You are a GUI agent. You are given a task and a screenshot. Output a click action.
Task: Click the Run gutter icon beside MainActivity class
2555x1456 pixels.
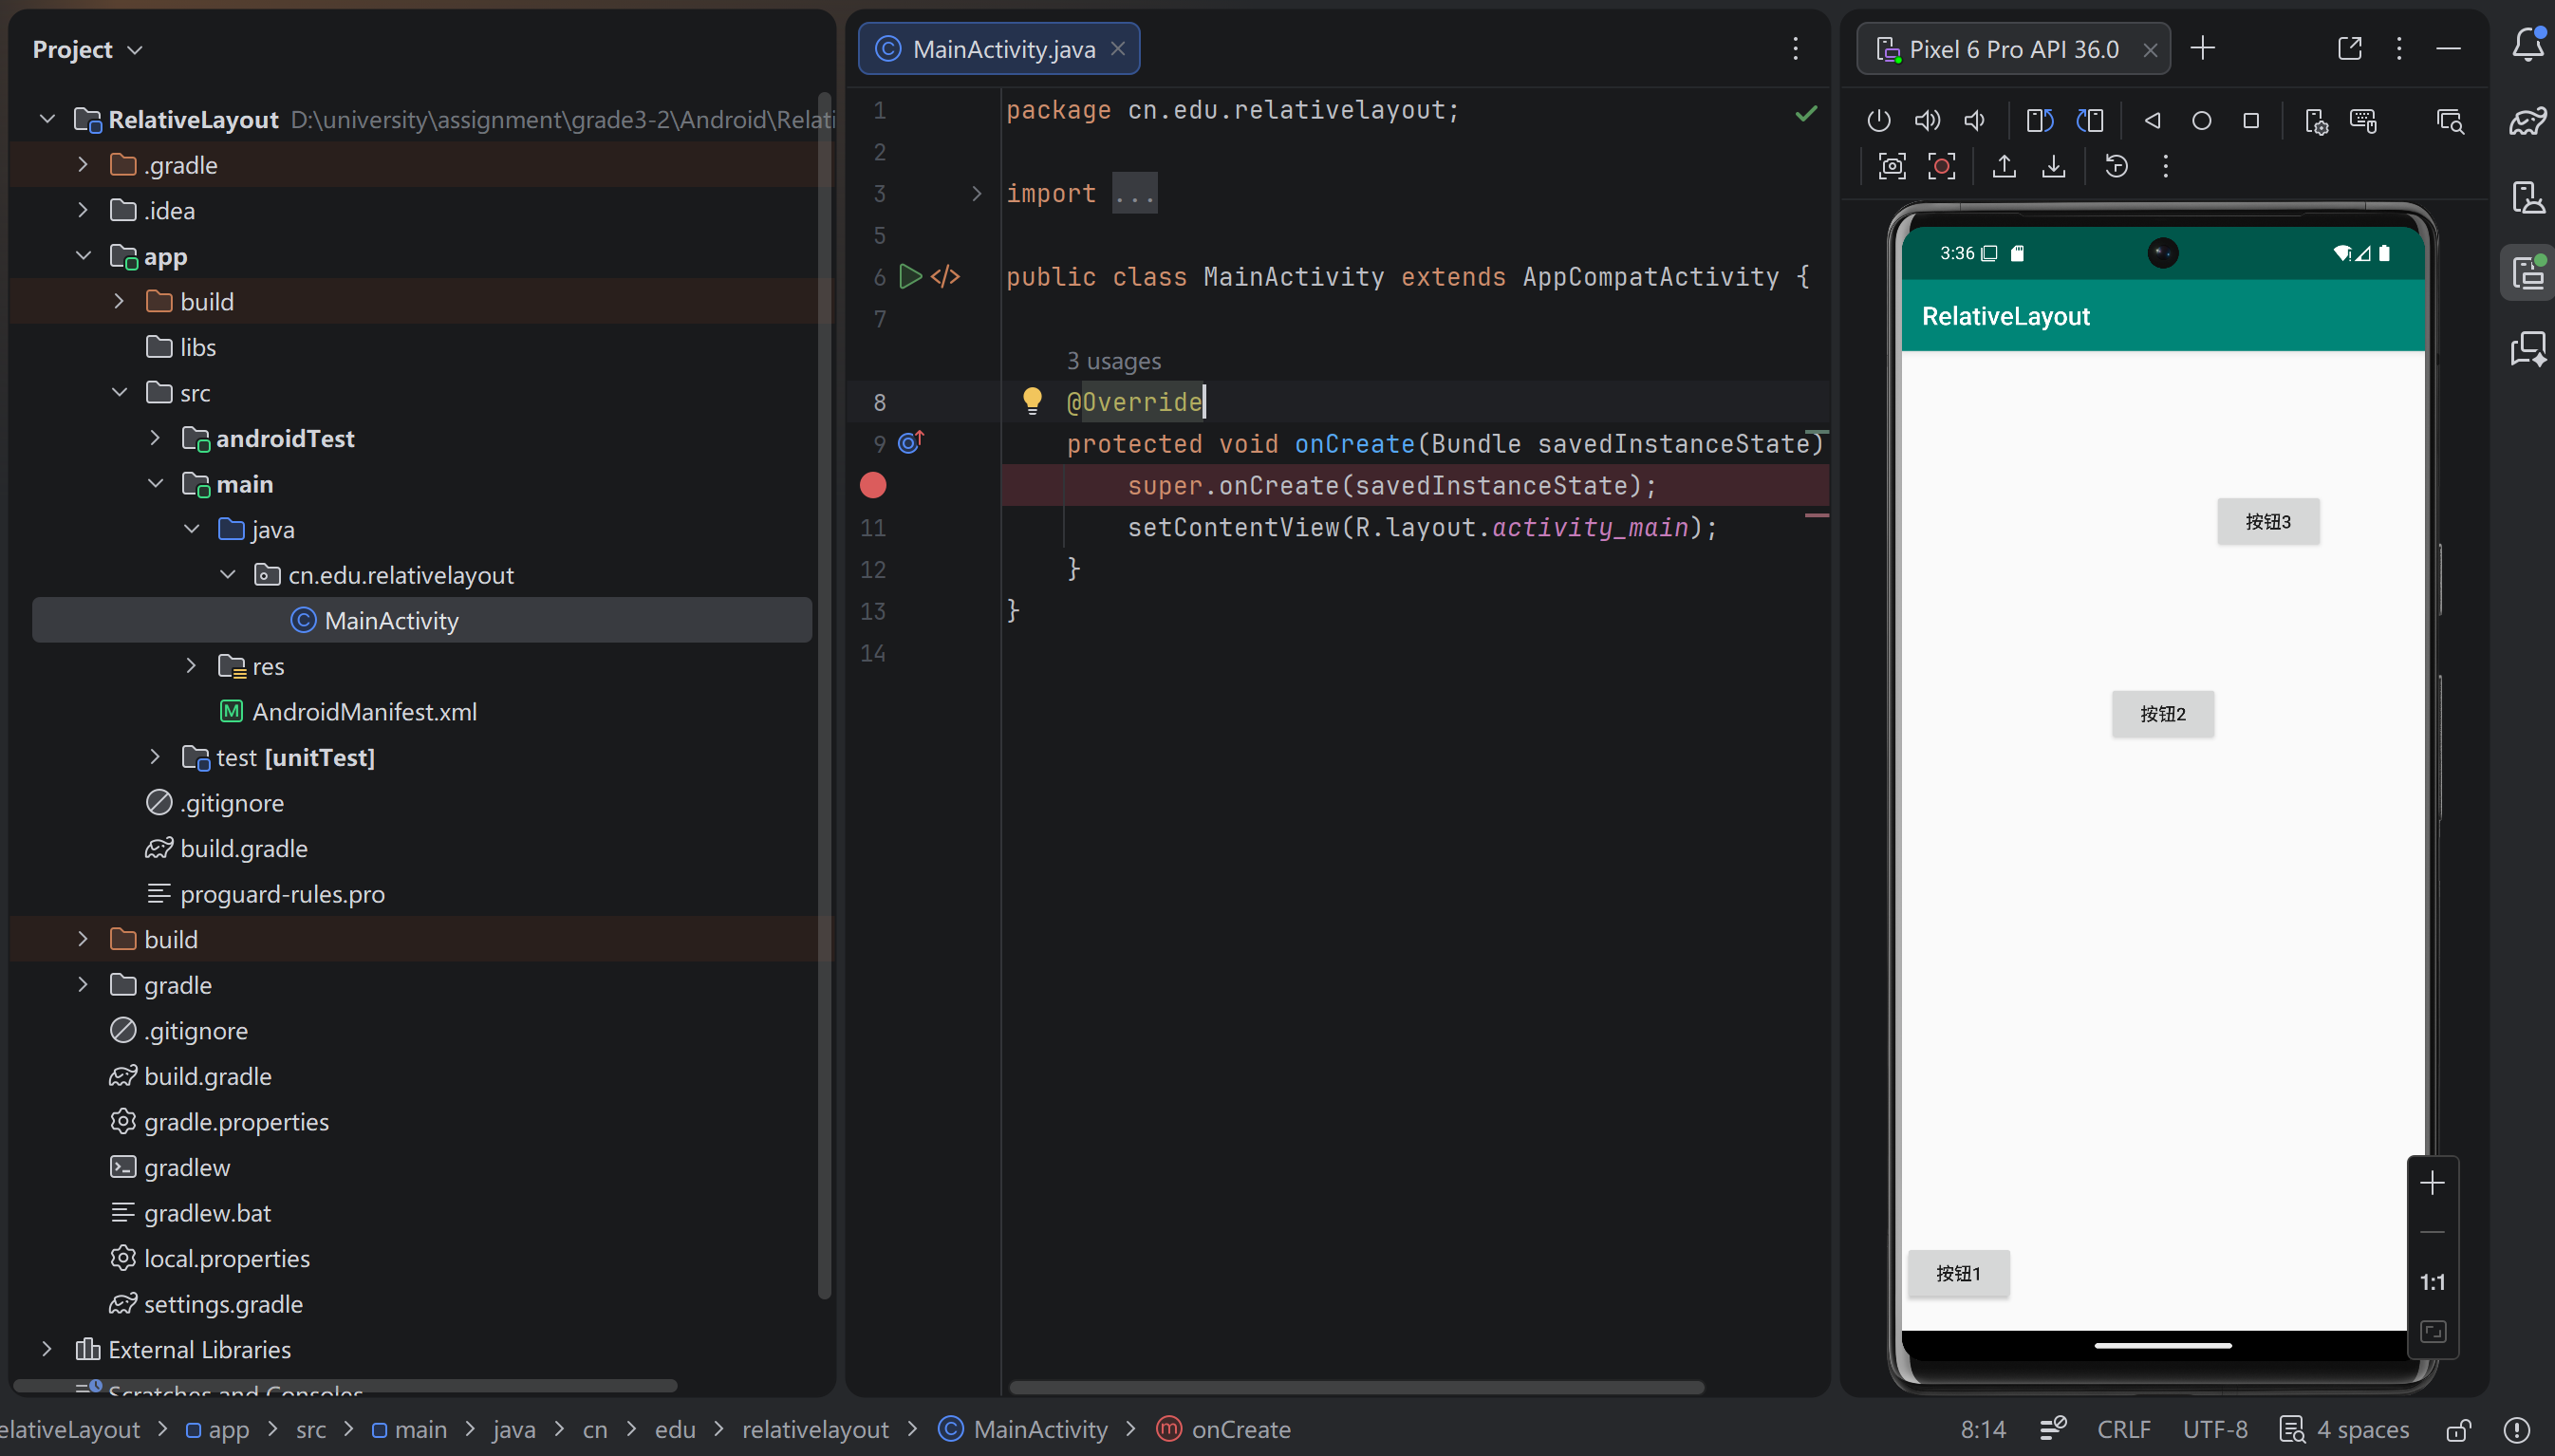[909, 277]
